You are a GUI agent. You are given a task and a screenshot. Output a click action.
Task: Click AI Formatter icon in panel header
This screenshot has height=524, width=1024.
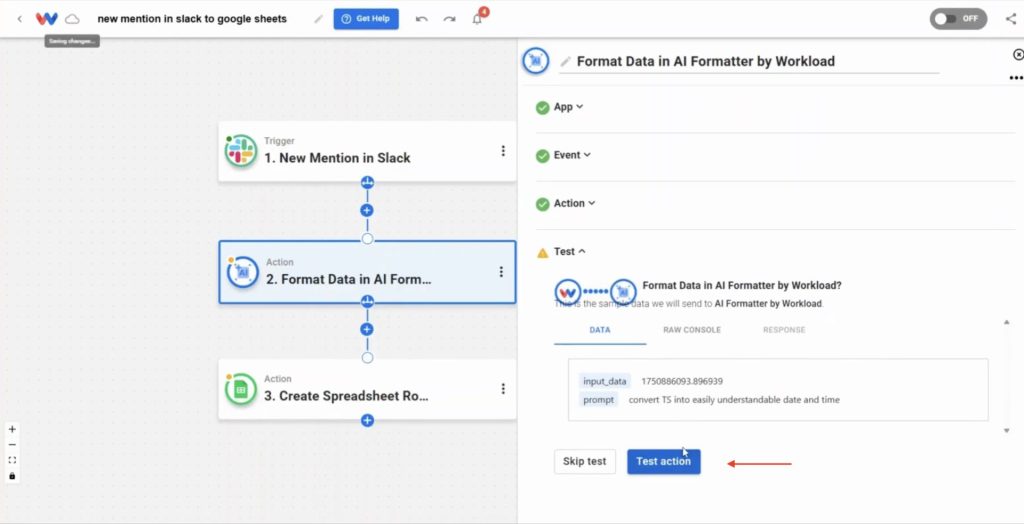(x=536, y=61)
